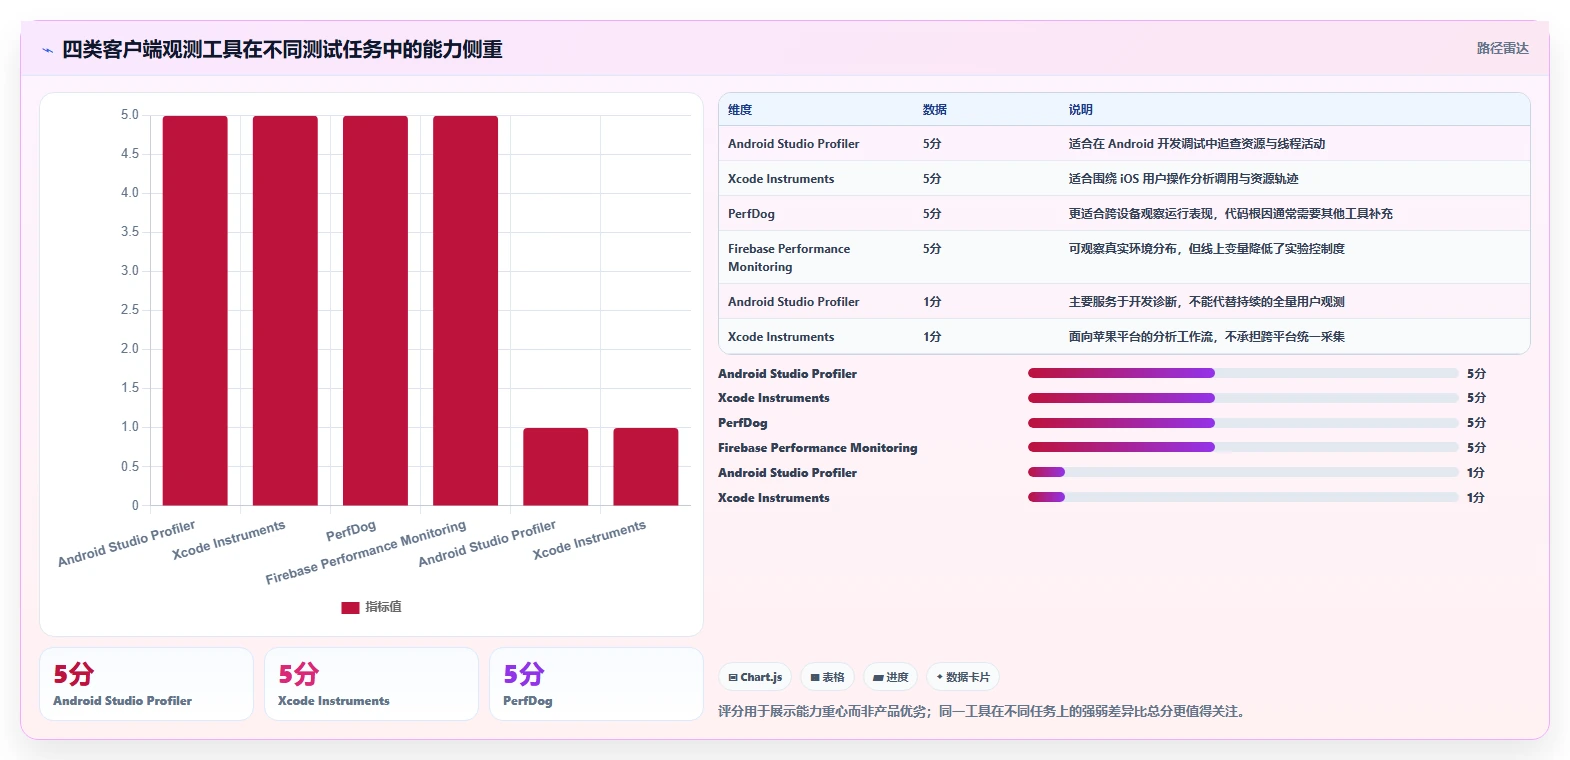Click the PerfDog 5分 progress bar
The height and width of the screenshot is (760, 1570).
tap(1243, 423)
